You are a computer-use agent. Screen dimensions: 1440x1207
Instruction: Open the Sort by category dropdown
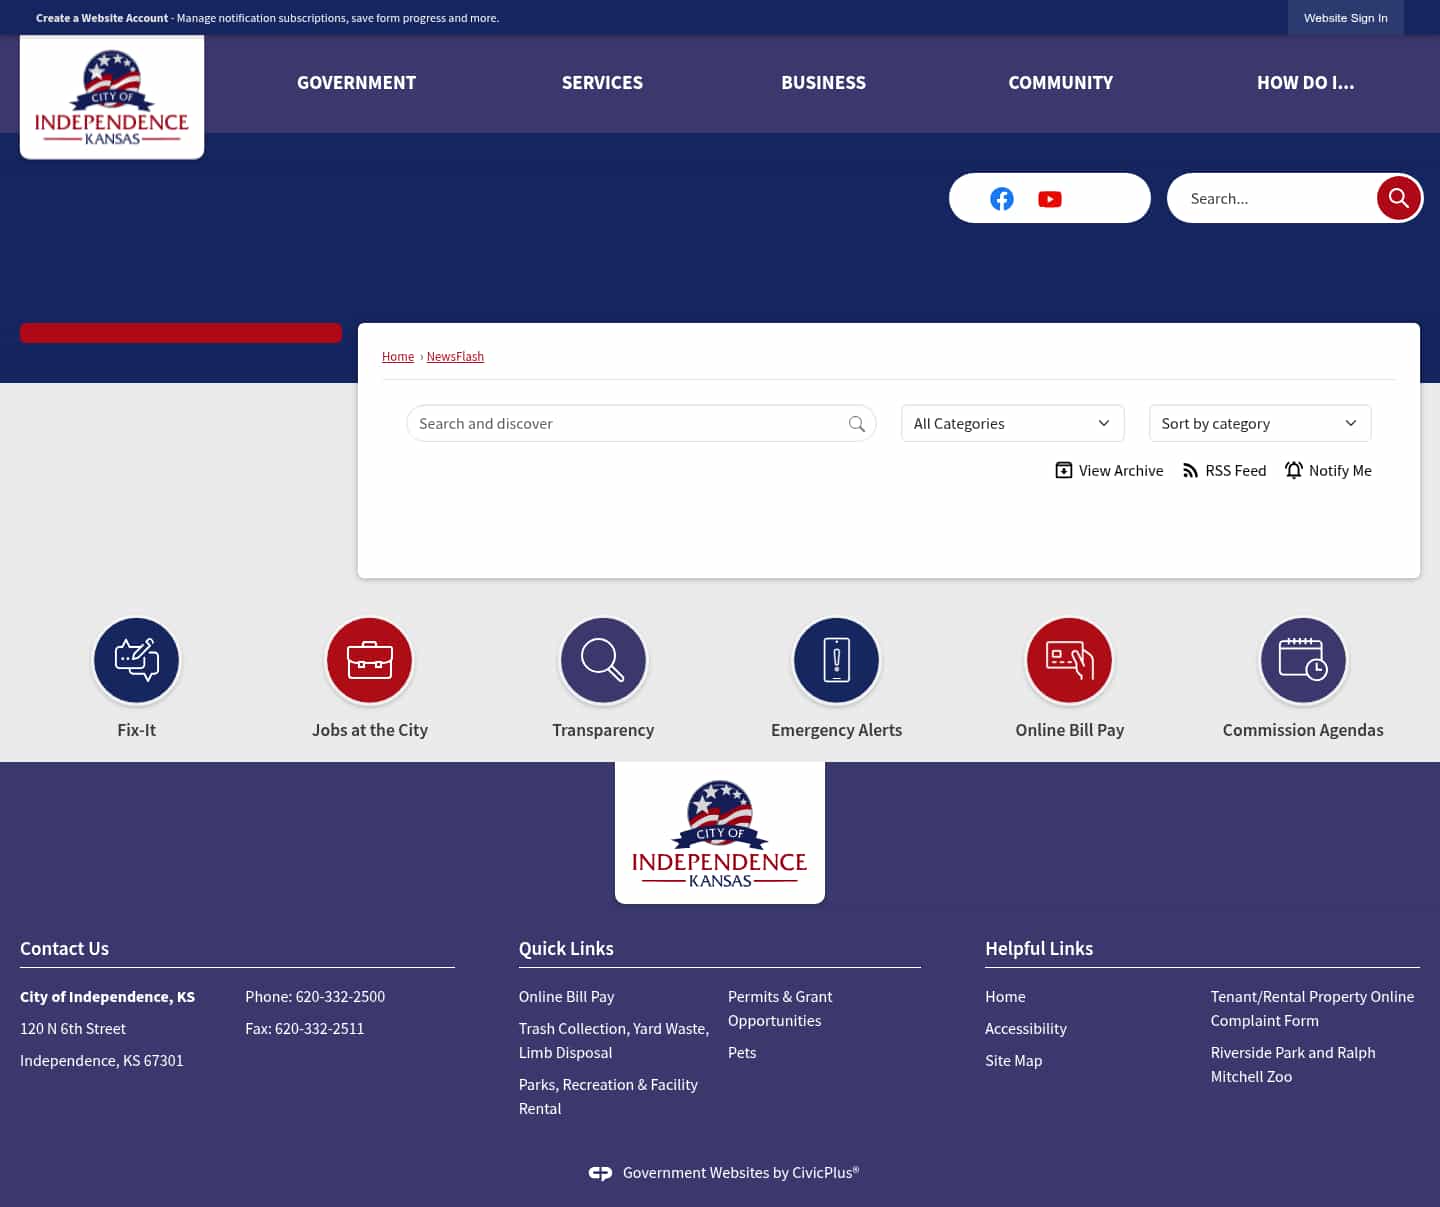click(1260, 423)
